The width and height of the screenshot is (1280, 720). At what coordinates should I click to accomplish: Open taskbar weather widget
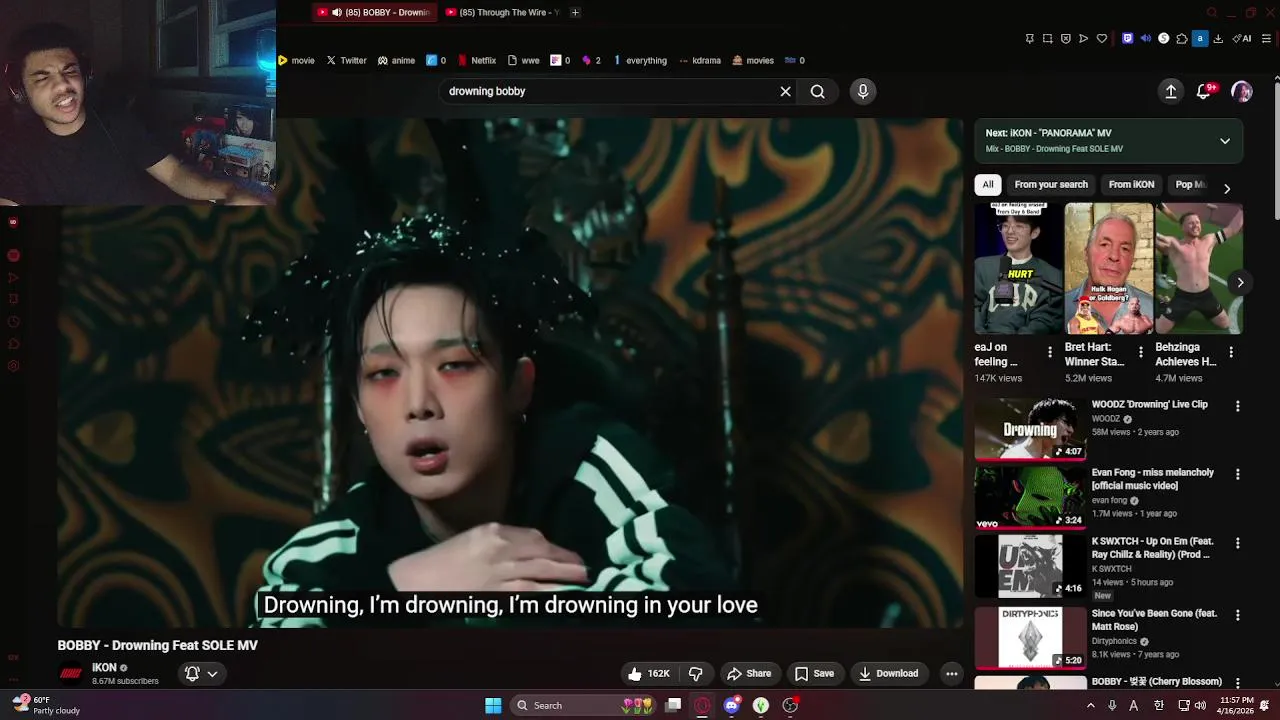click(x=46, y=706)
